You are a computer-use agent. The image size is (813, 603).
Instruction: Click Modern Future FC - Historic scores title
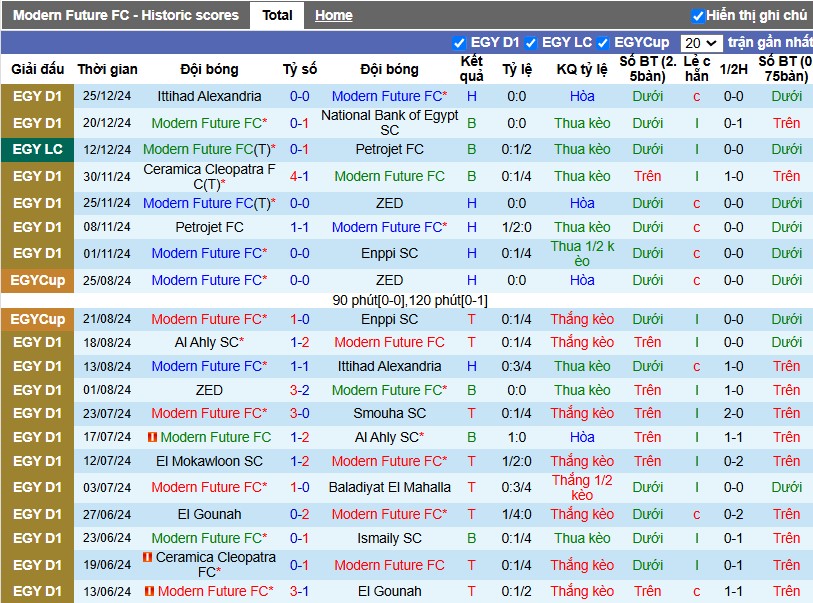tap(126, 16)
